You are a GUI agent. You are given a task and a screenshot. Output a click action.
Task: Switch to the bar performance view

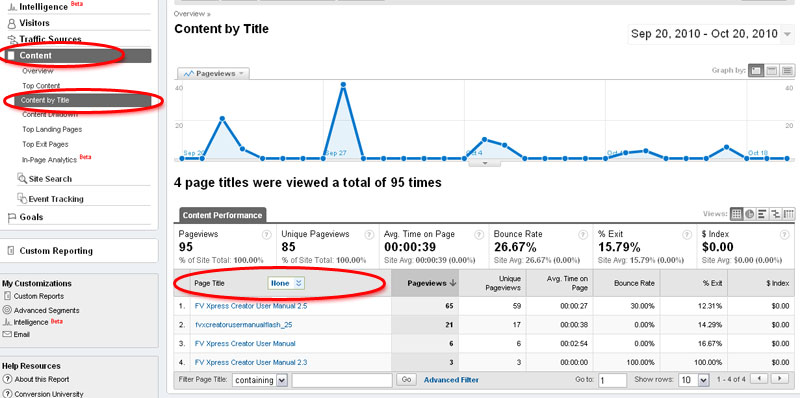pos(763,214)
